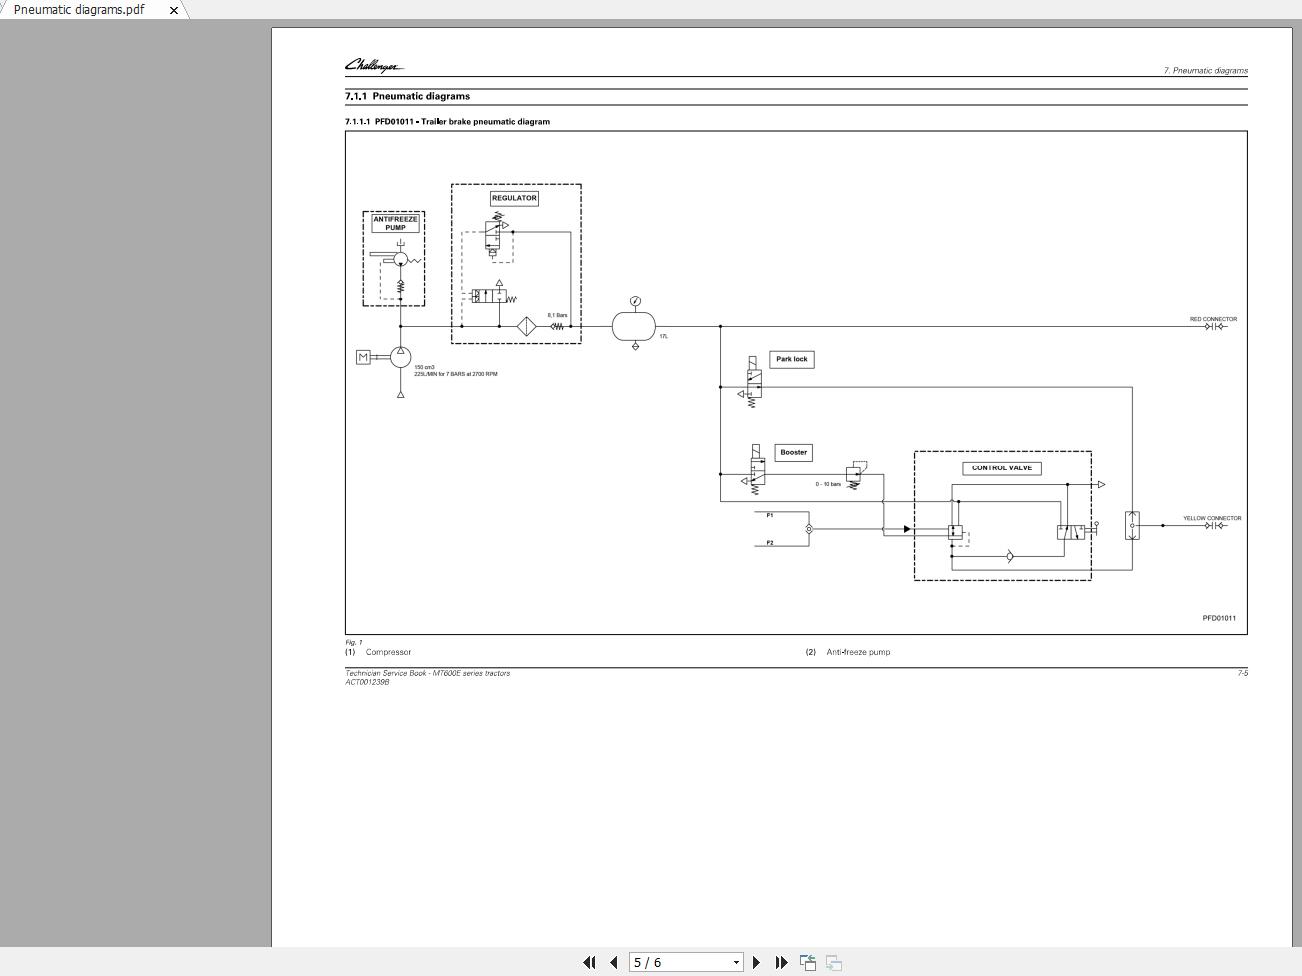
Task: Click the greyed-out next view icon
Action: coord(834,962)
